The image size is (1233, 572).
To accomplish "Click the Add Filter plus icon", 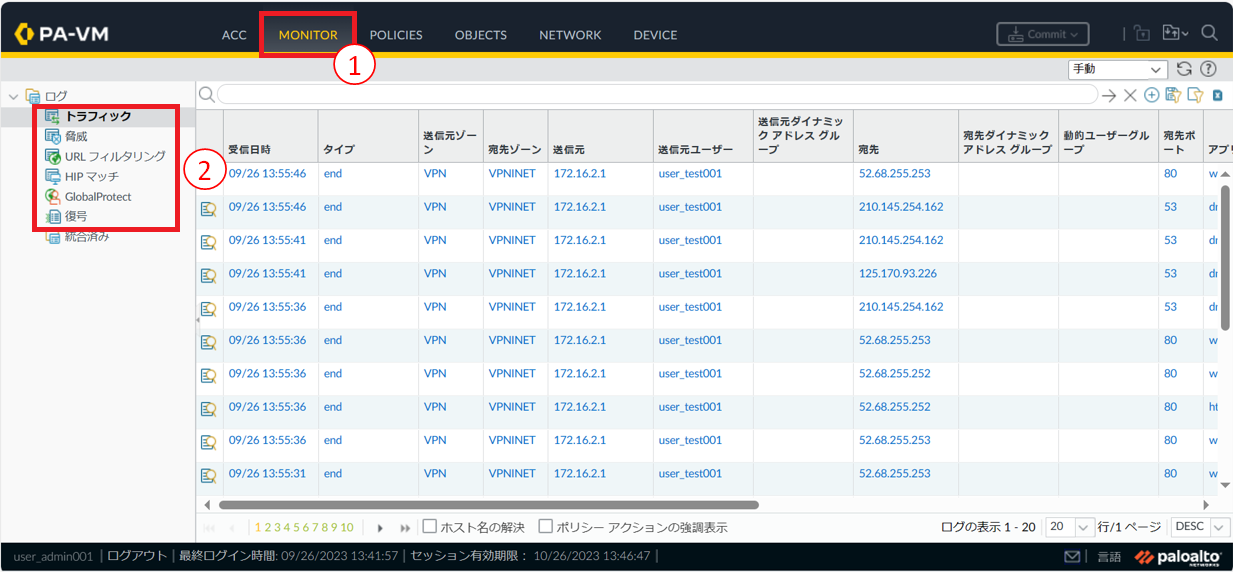I will click(x=1151, y=95).
